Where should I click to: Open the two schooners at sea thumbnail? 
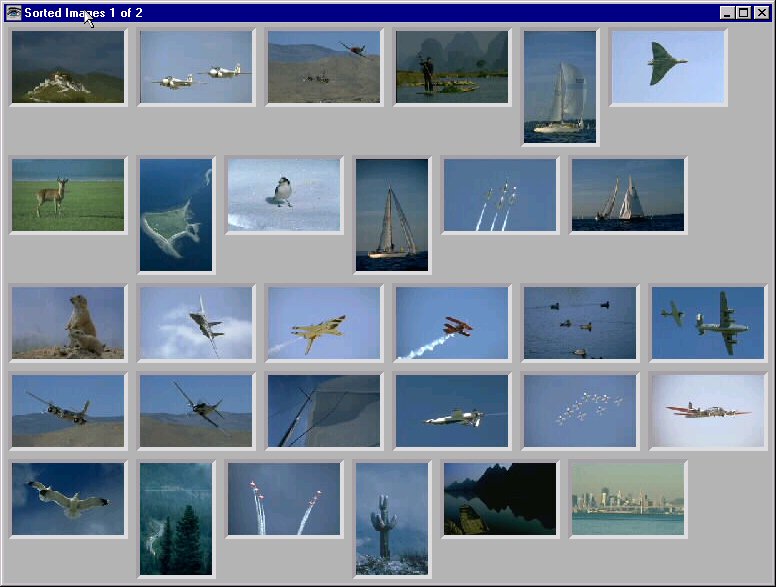coord(628,195)
